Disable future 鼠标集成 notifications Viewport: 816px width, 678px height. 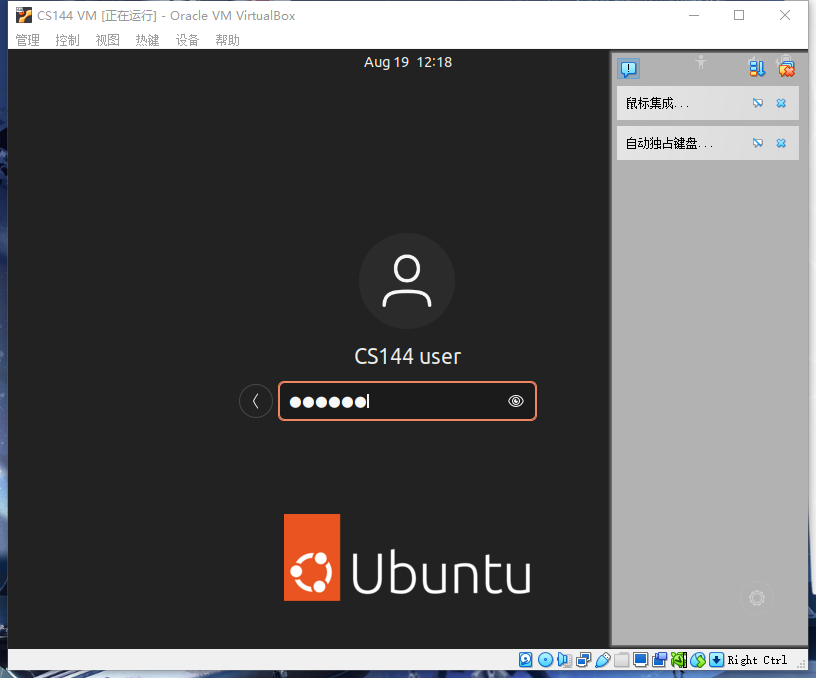point(758,103)
